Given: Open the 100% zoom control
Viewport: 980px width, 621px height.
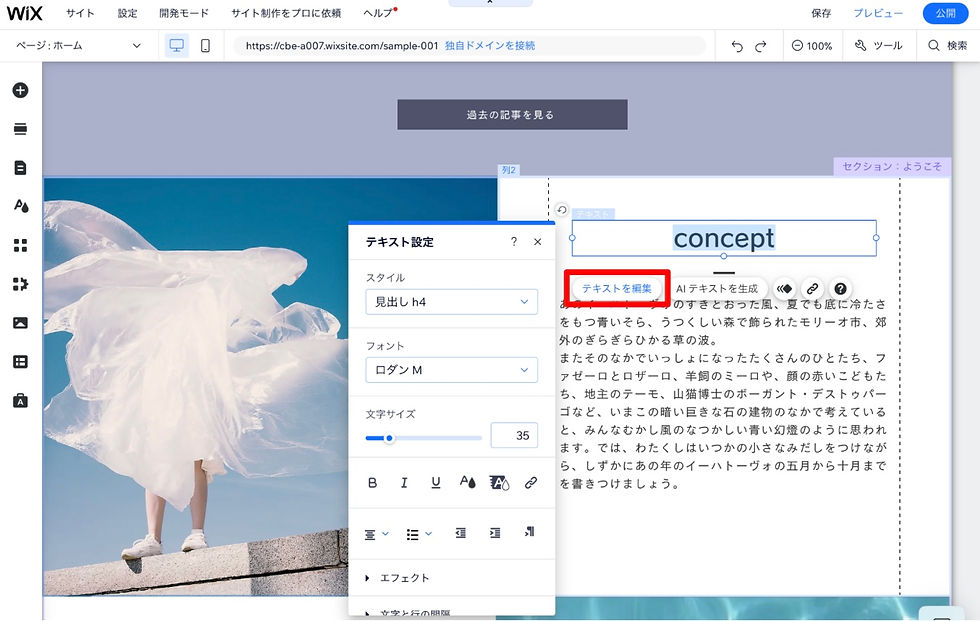Looking at the screenshot, I should 812,46.
